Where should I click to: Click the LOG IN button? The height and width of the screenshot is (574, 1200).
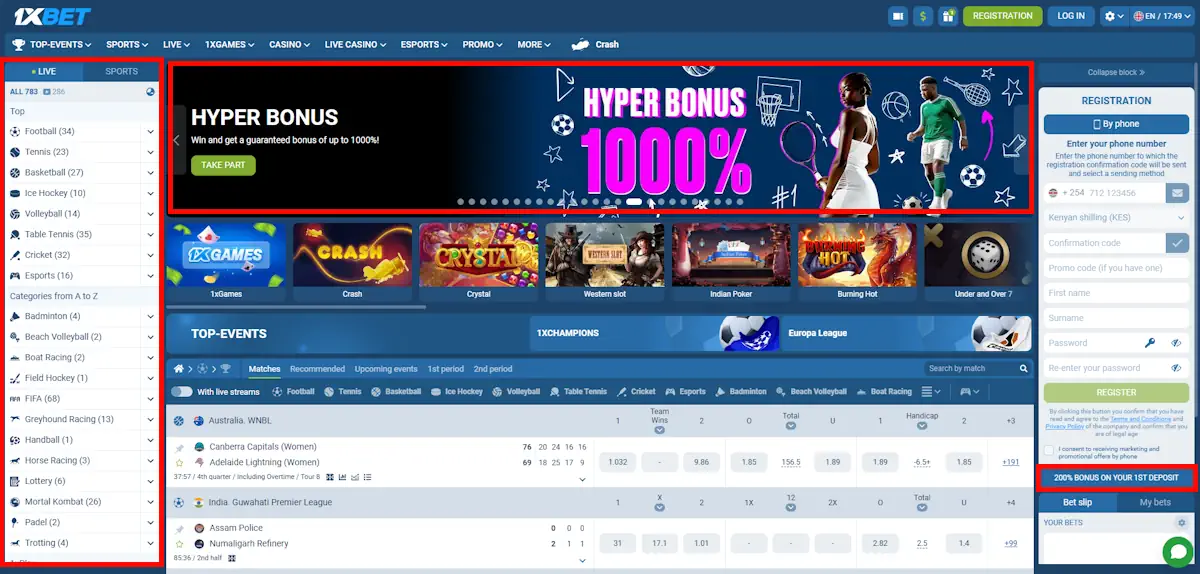[x=1071, y=16]
